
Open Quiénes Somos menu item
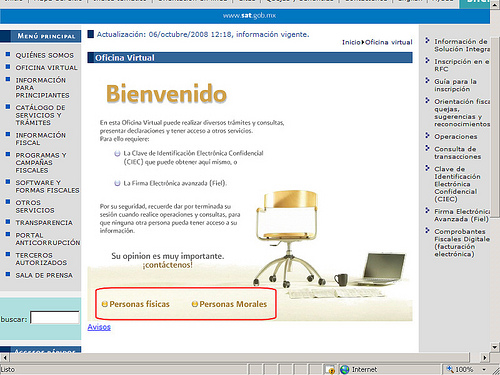pyautogui.click(x=44, y=55)
